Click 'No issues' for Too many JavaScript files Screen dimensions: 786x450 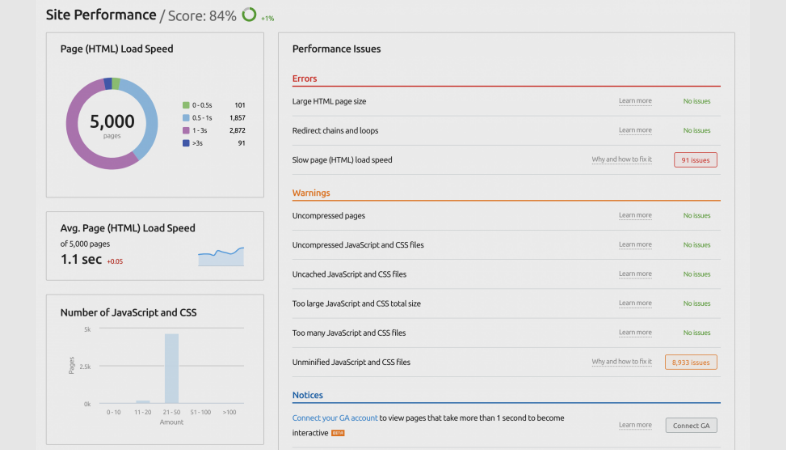coord(697,333)
